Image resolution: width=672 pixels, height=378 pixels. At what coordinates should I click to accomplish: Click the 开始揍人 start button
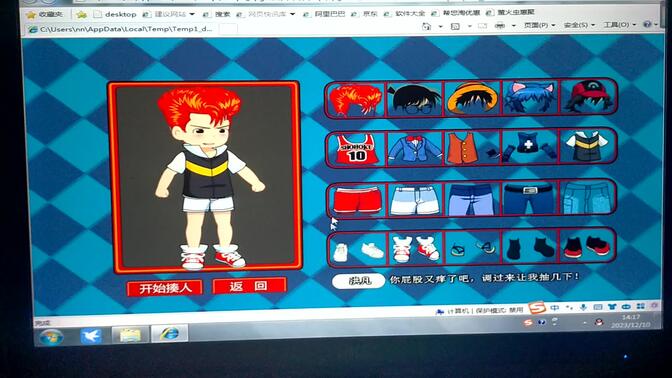tap(165, 288)
